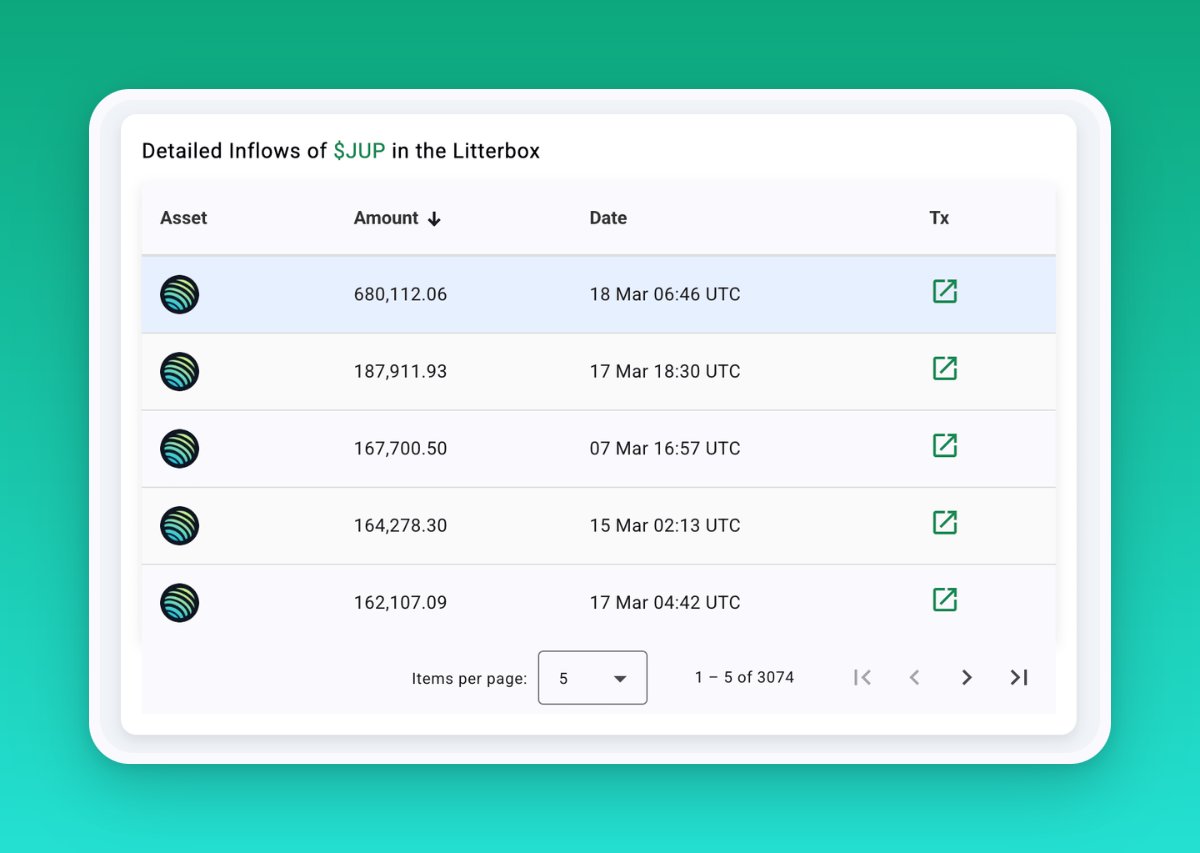Click the $JUP token name in title
Screen dimensions: 1200x853
pyautogui.click(x=359, y=151)
